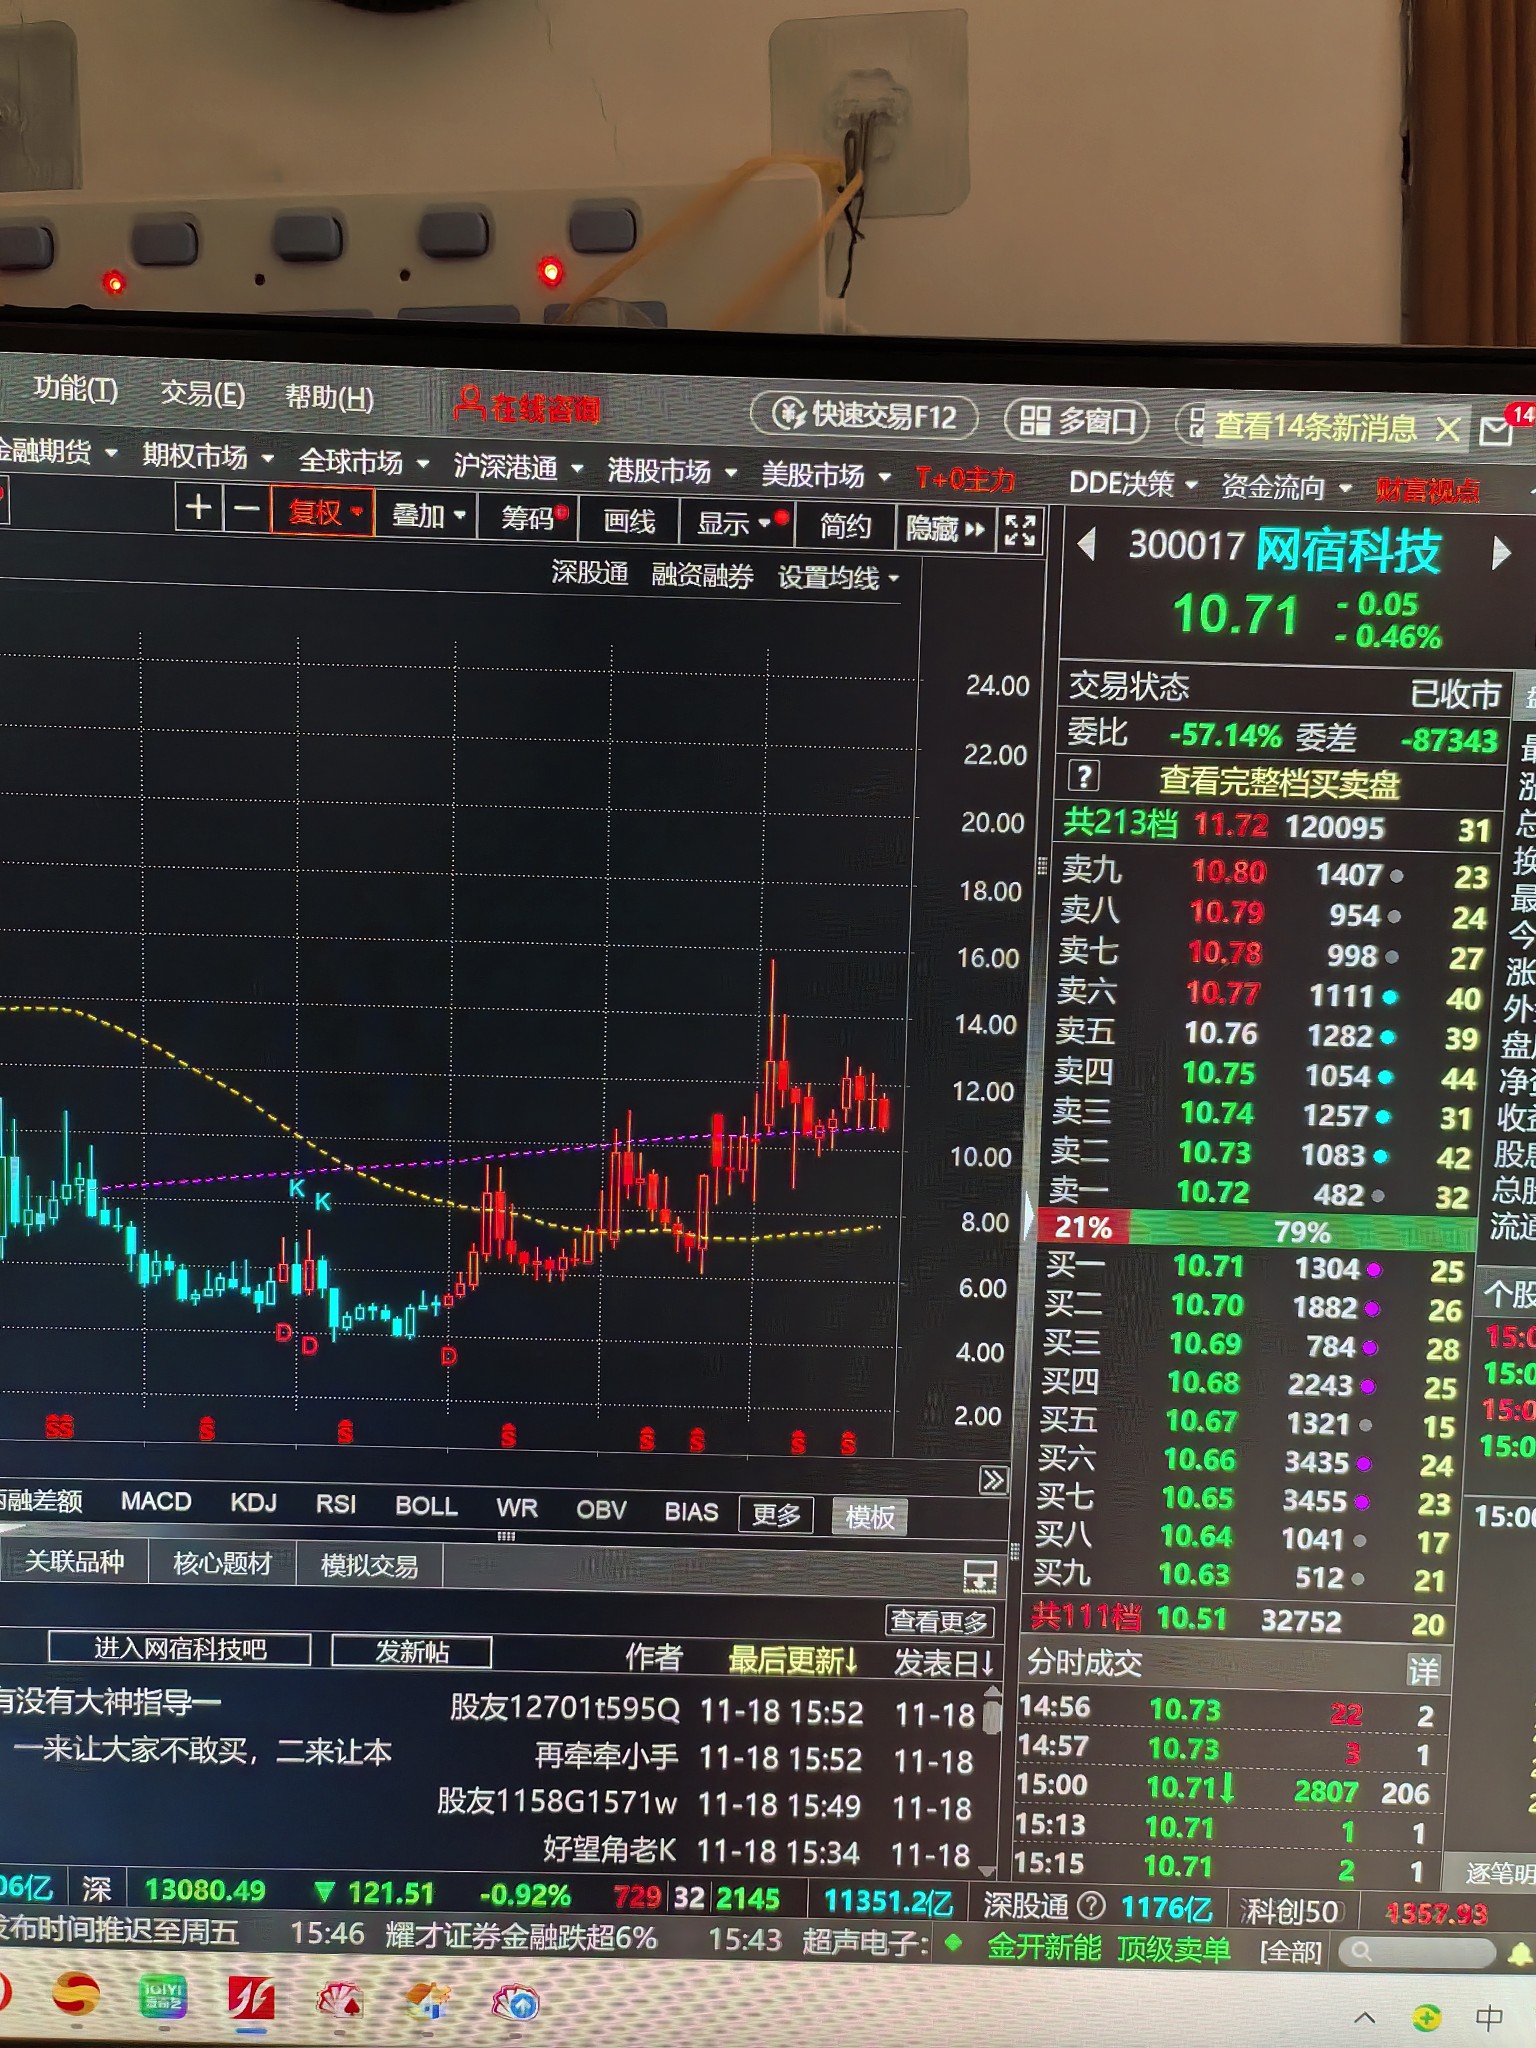Open the blue-arrow card taskbar icon
This screenshot has height=2048, width=1536.
click(516, 2002)
